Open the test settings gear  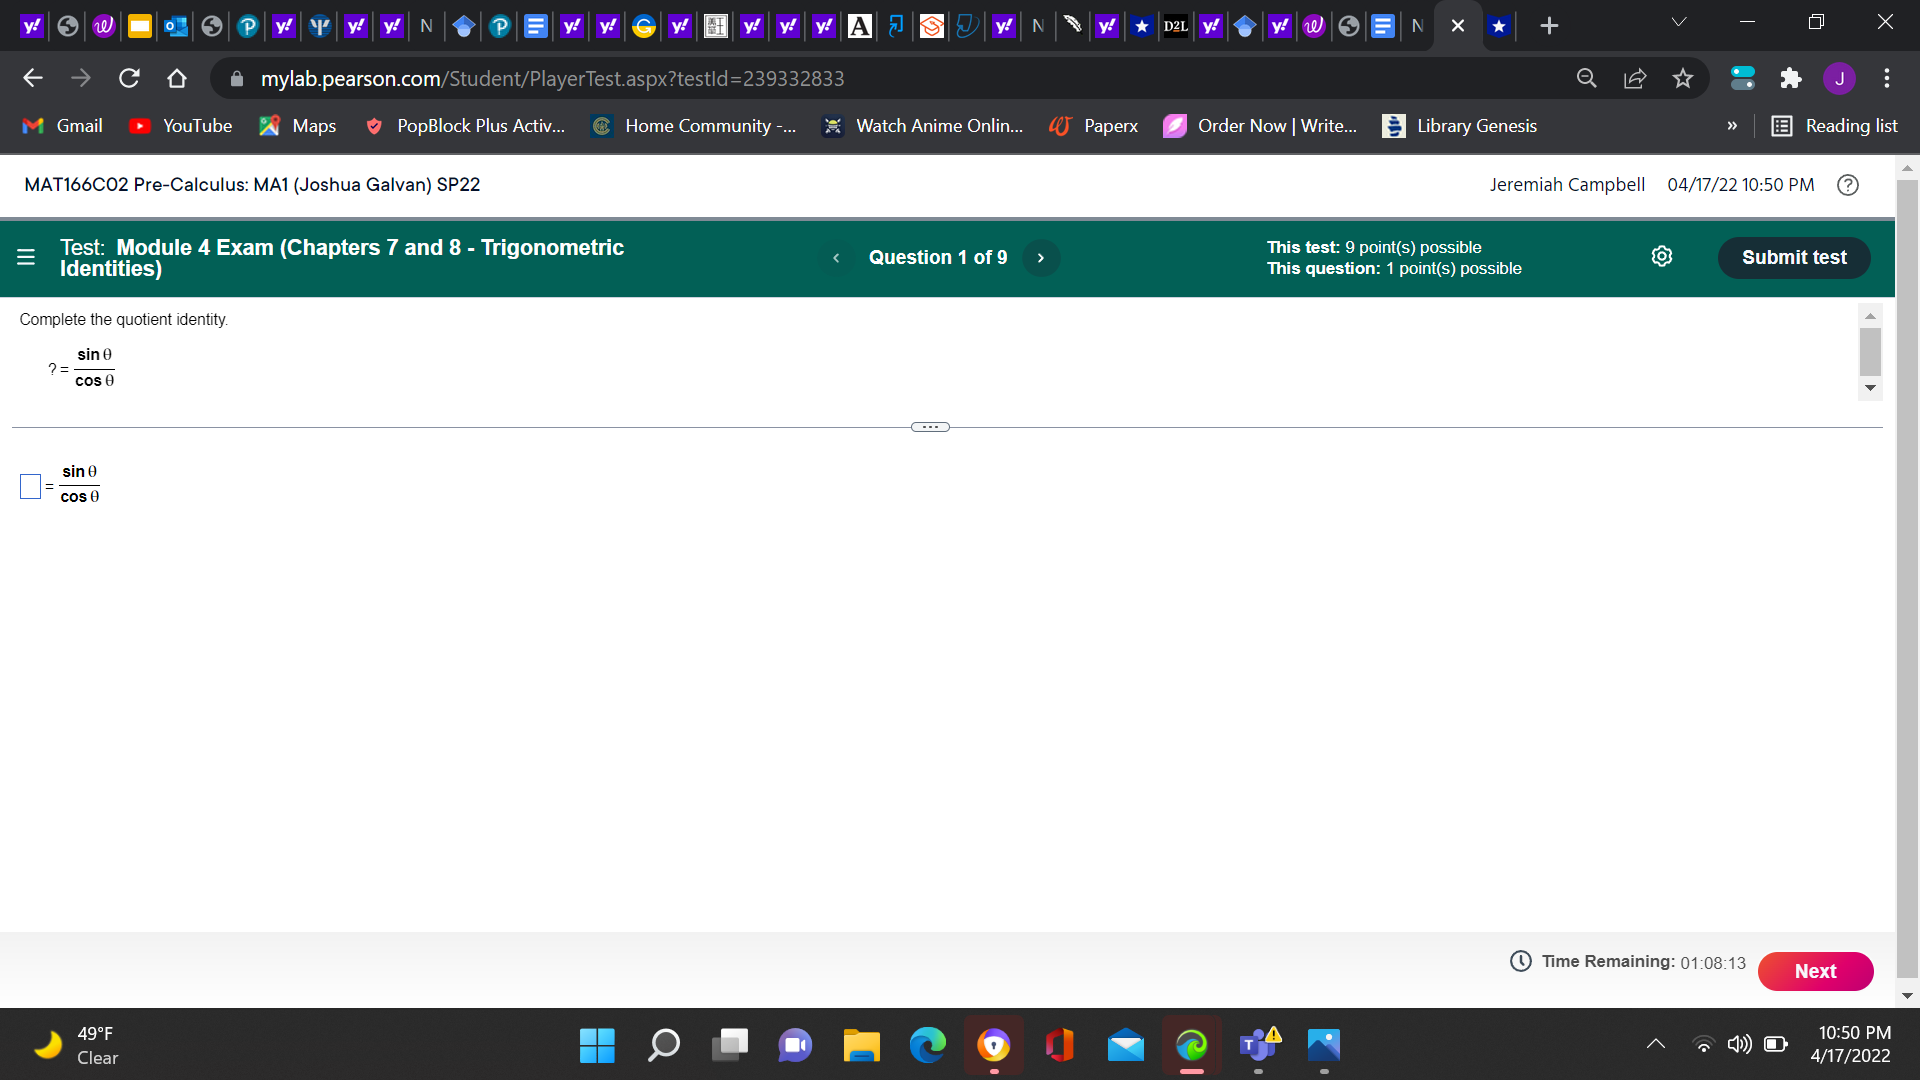tap(1661, 256)
